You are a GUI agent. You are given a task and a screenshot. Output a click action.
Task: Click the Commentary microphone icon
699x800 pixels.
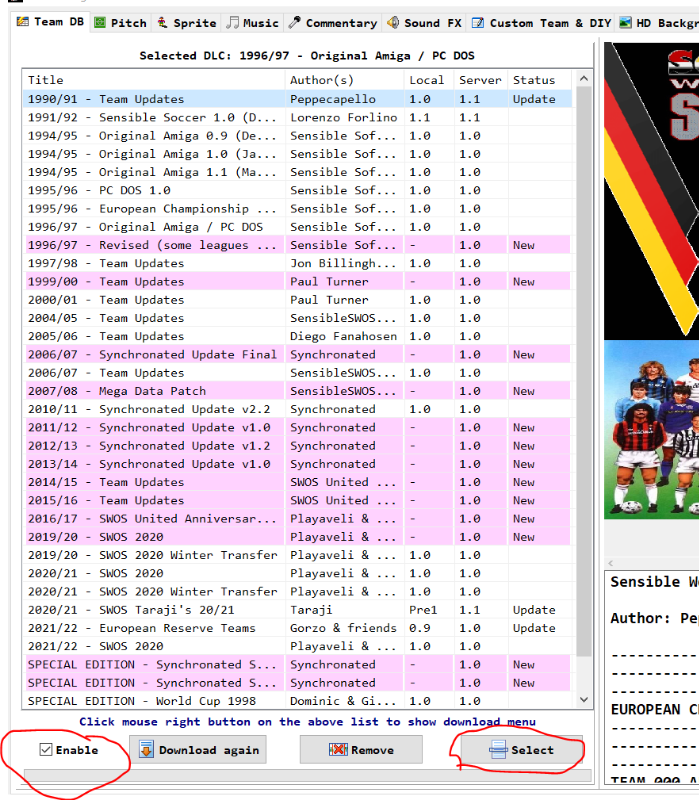(294, 22)
